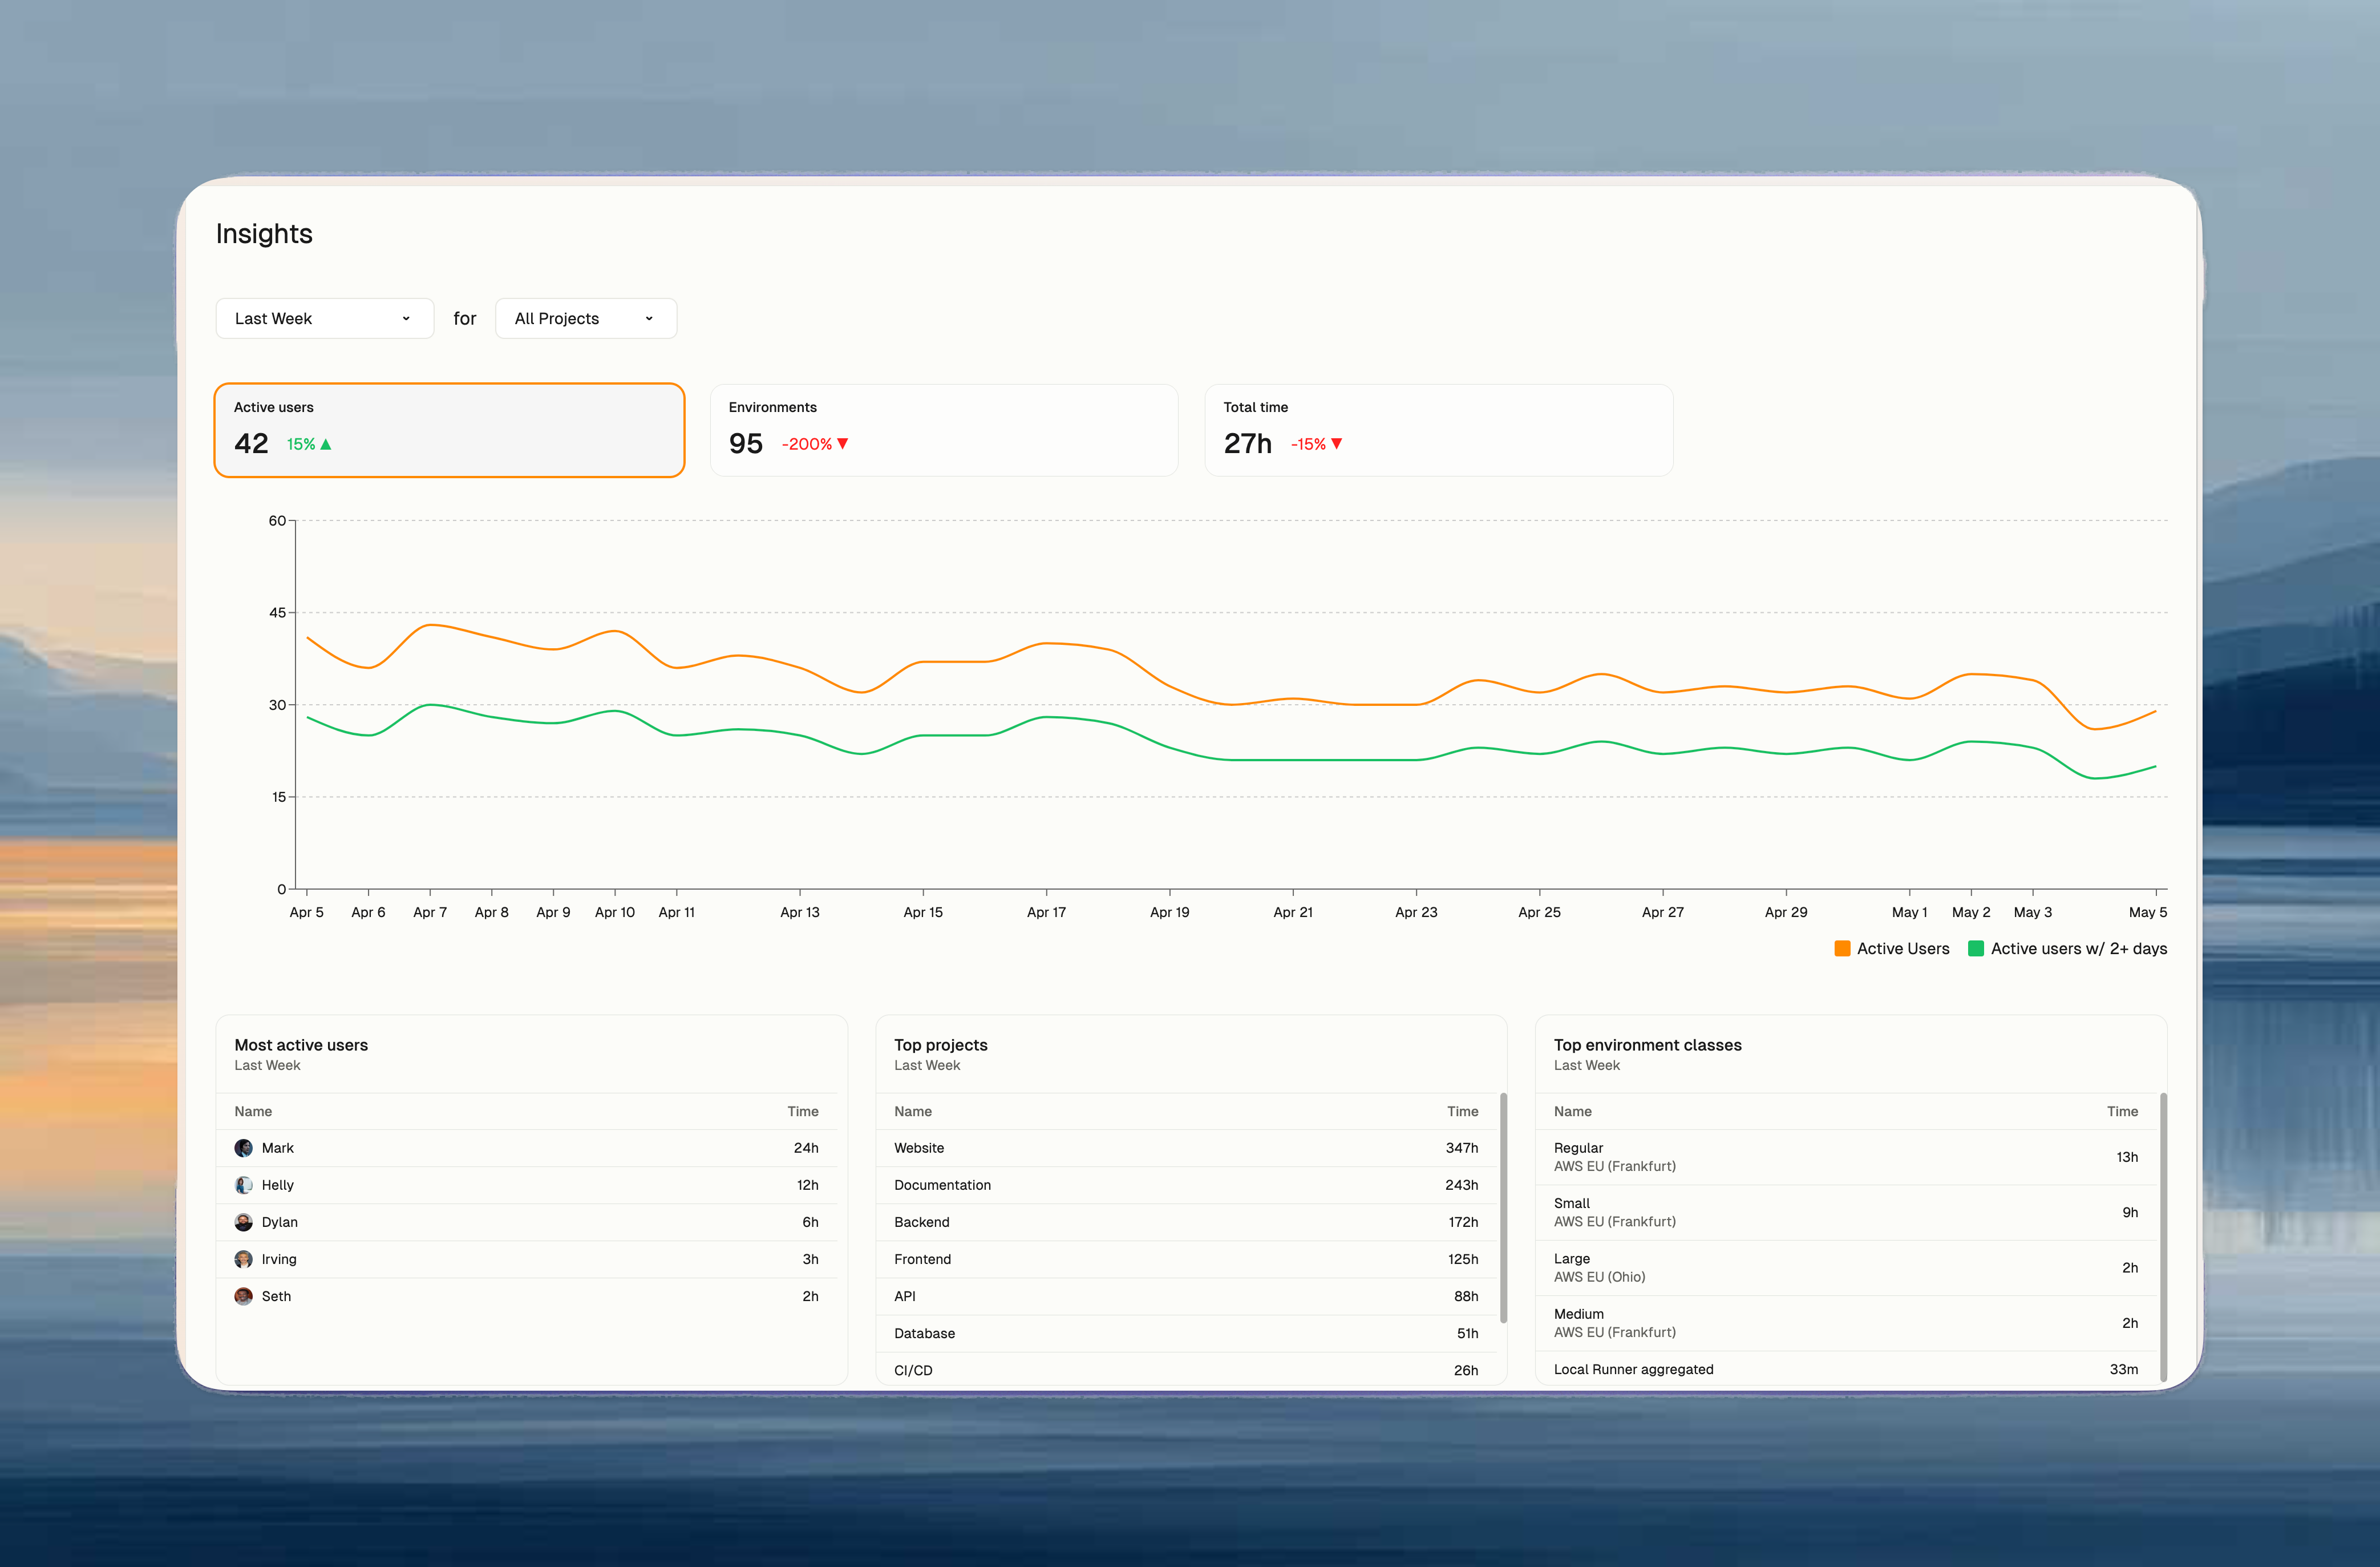Click the red decline arrow on Environments
This screenshot has height=1567, width=2380.
tap(843, 444)
